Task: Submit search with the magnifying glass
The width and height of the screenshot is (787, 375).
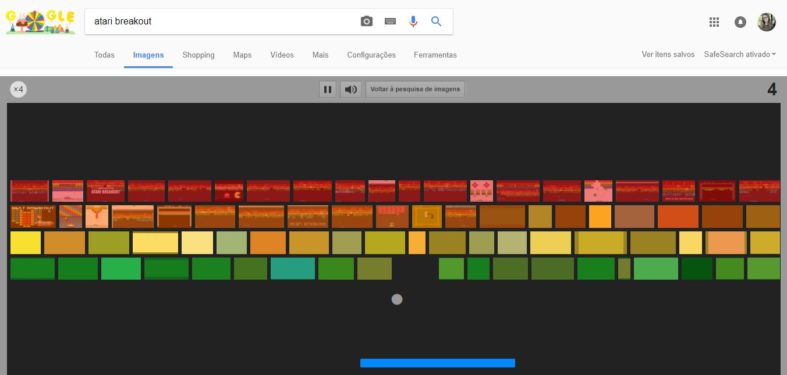Action: 436,21
